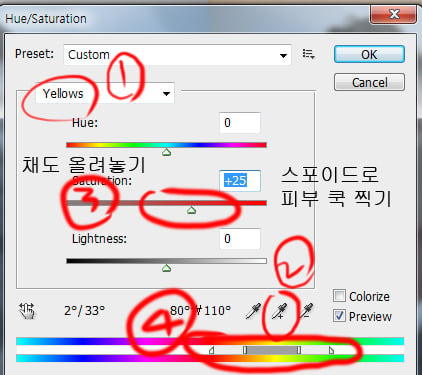Select the Add to Sample eyedropper
Image resolution: width=422 pixels, height=375 pixels.
279,311
